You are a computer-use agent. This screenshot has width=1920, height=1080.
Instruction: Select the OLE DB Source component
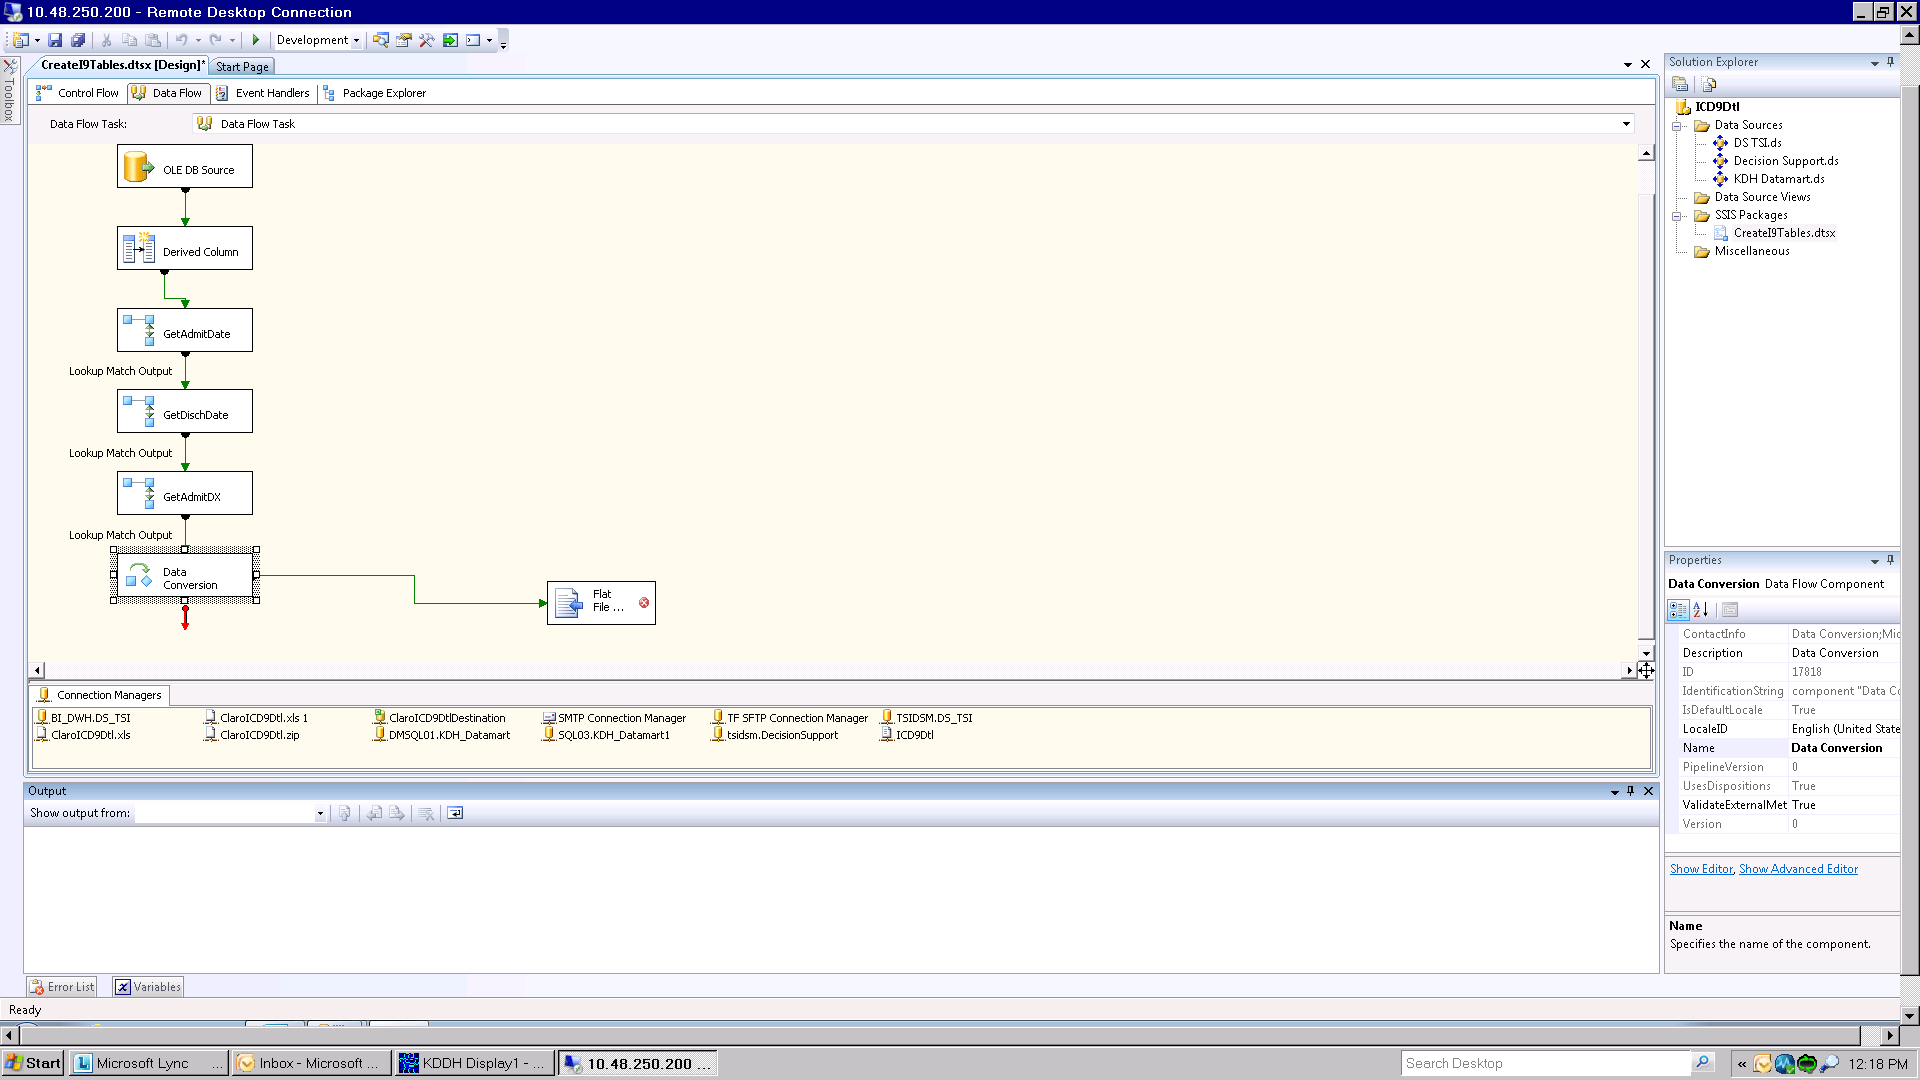tap(185, 167)
